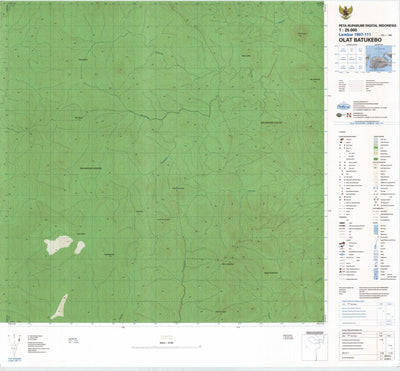The image size is (400, 371).
Task: Select the title "OLAT BATUKEBO"
Action: [360, 40]
